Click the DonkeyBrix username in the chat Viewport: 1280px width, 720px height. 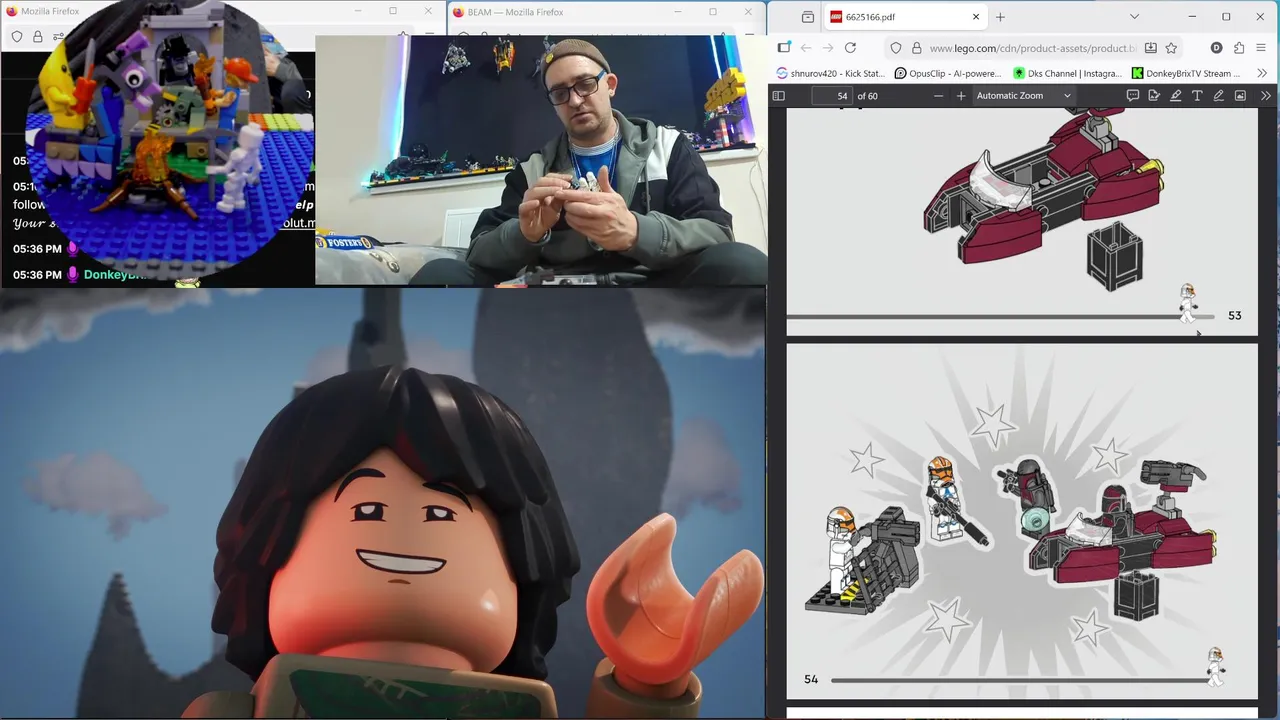(x=115, y=275)
